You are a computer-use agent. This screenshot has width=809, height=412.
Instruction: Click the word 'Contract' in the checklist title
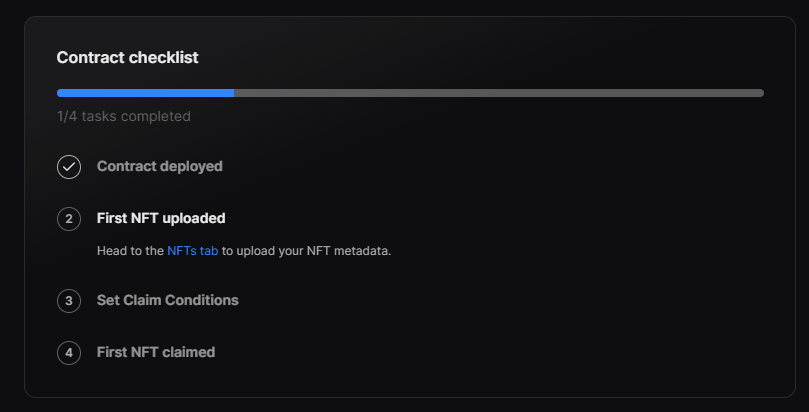point(91,58)
